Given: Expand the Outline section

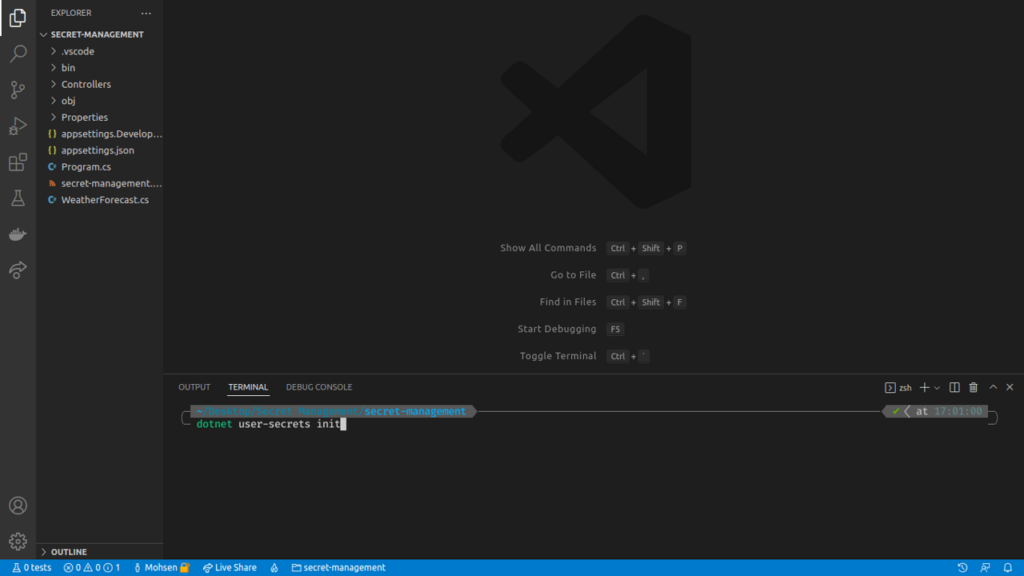Looking at the screenshot, I should pos(66,551).
